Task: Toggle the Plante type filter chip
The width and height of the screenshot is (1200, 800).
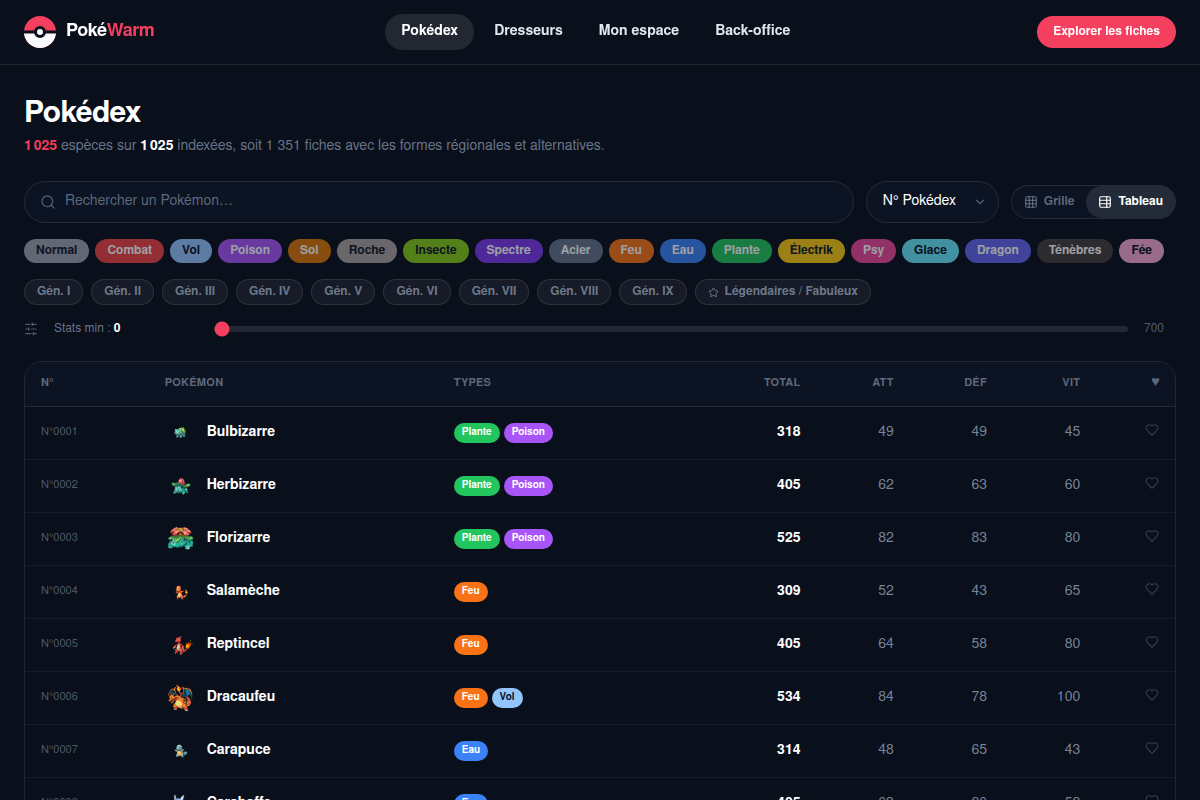Action: tap(742, 251)
